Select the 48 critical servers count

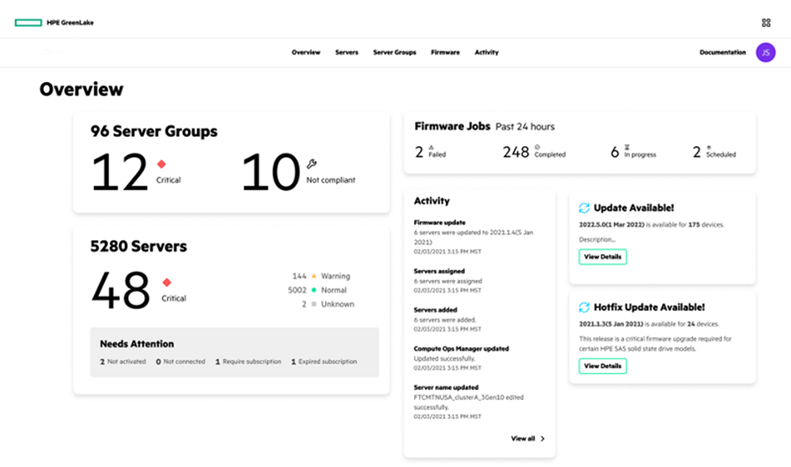click(121, 290)
